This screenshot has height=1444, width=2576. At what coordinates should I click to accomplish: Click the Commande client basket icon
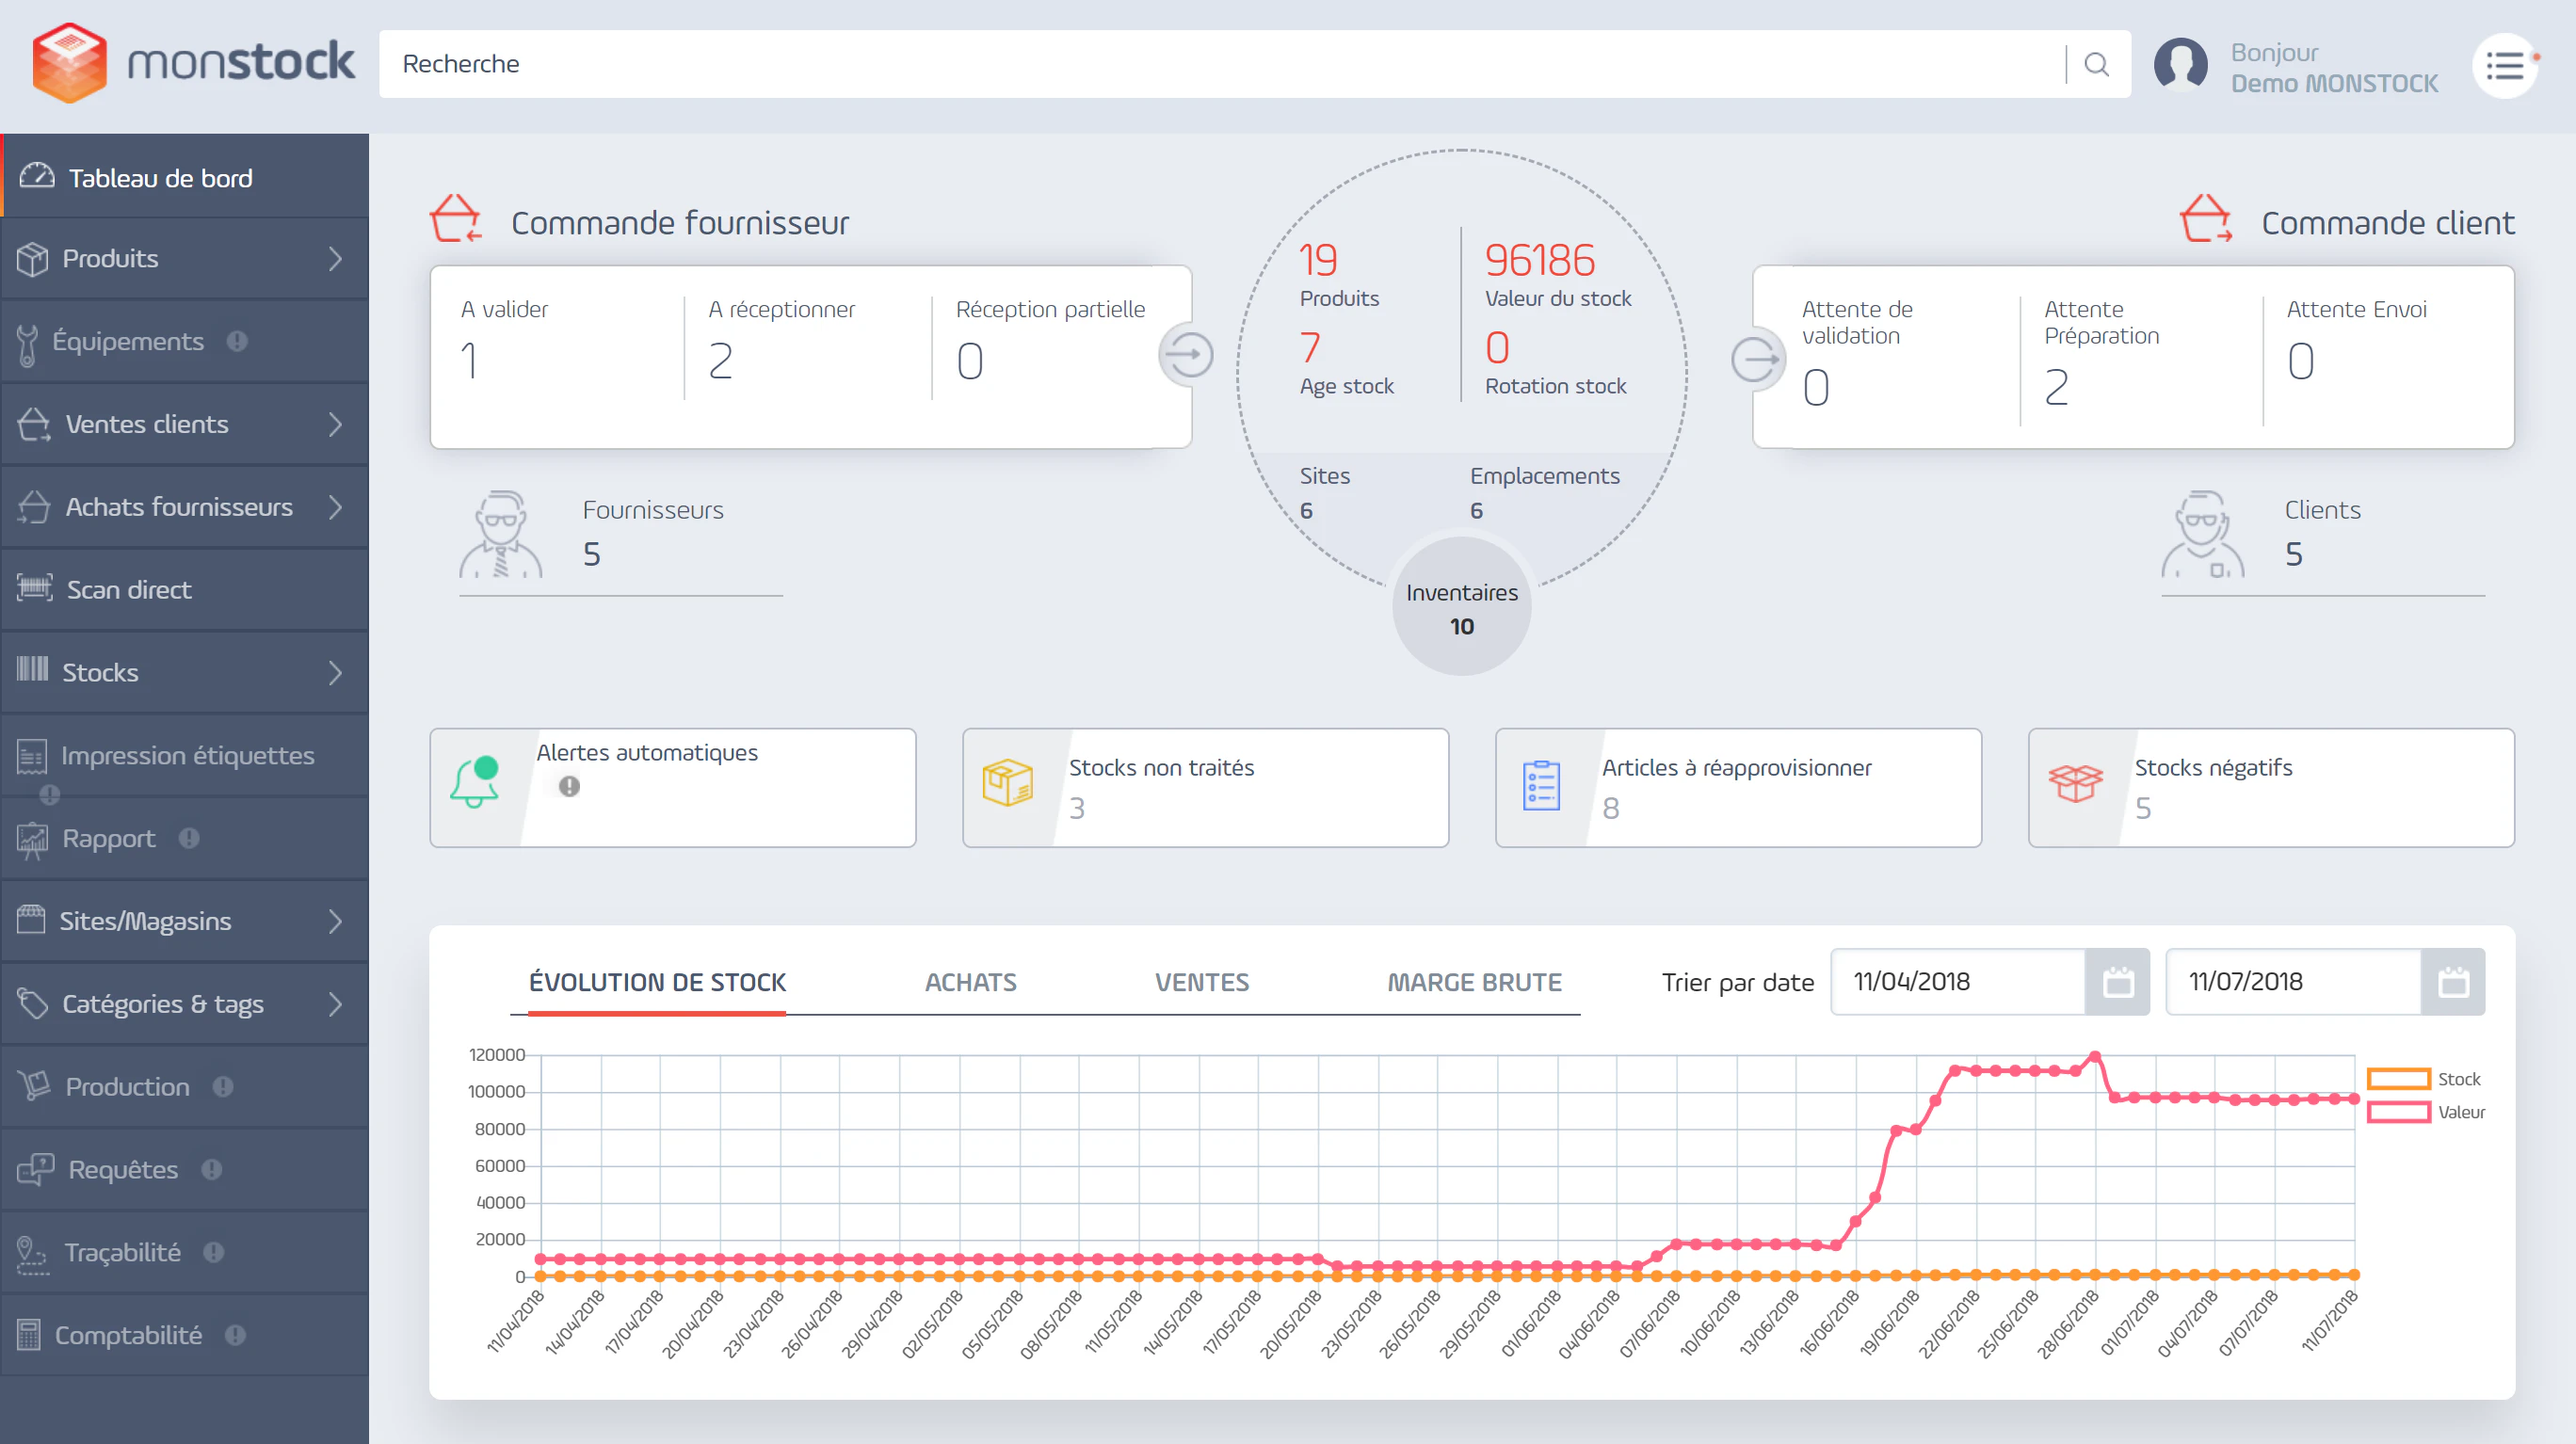pyautogui.click(x=2206, y=218)
